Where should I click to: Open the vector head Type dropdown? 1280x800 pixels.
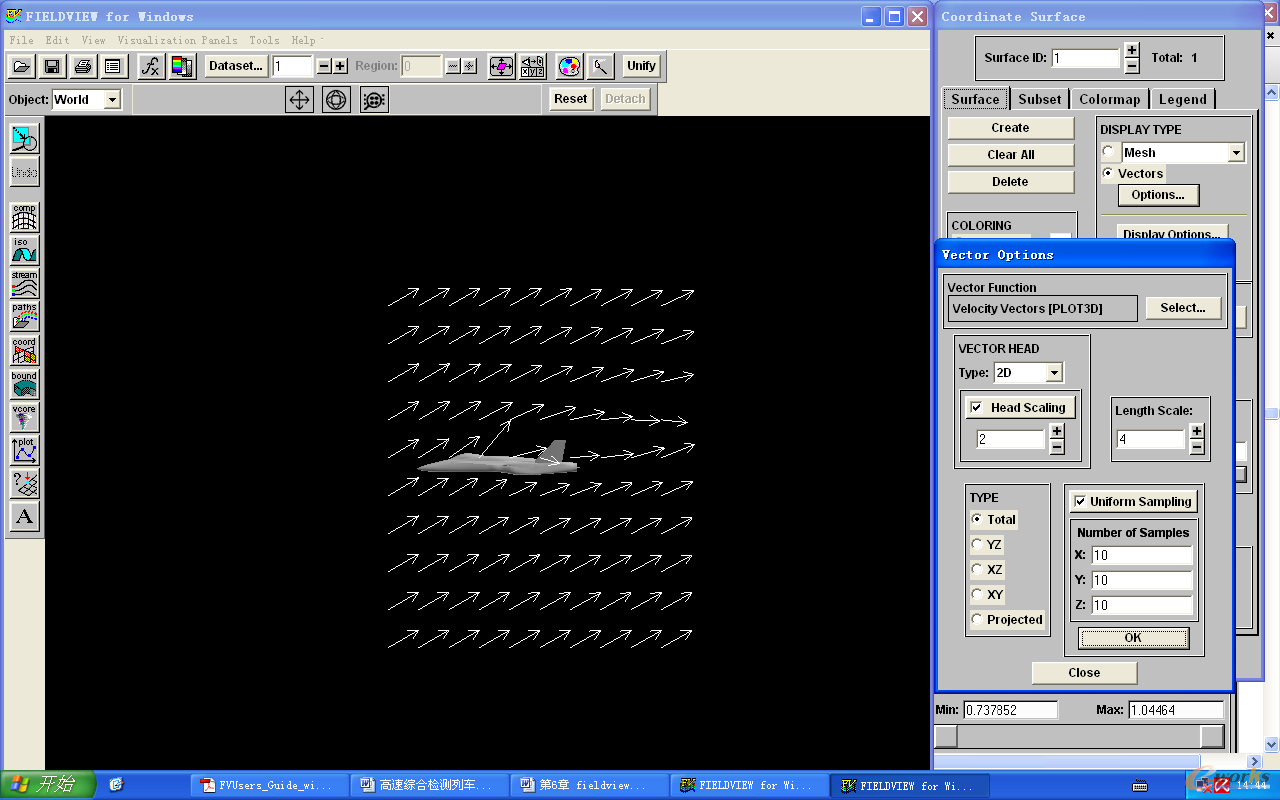[1054, 373]
